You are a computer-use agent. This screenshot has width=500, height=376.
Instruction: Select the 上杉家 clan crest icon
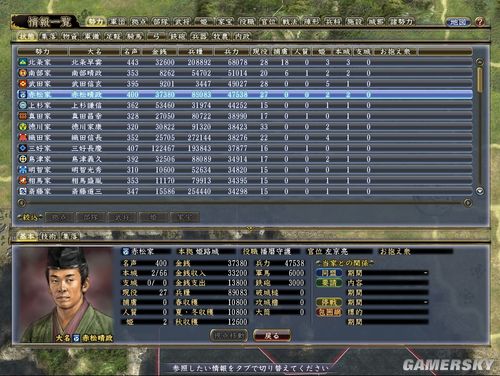22,105
